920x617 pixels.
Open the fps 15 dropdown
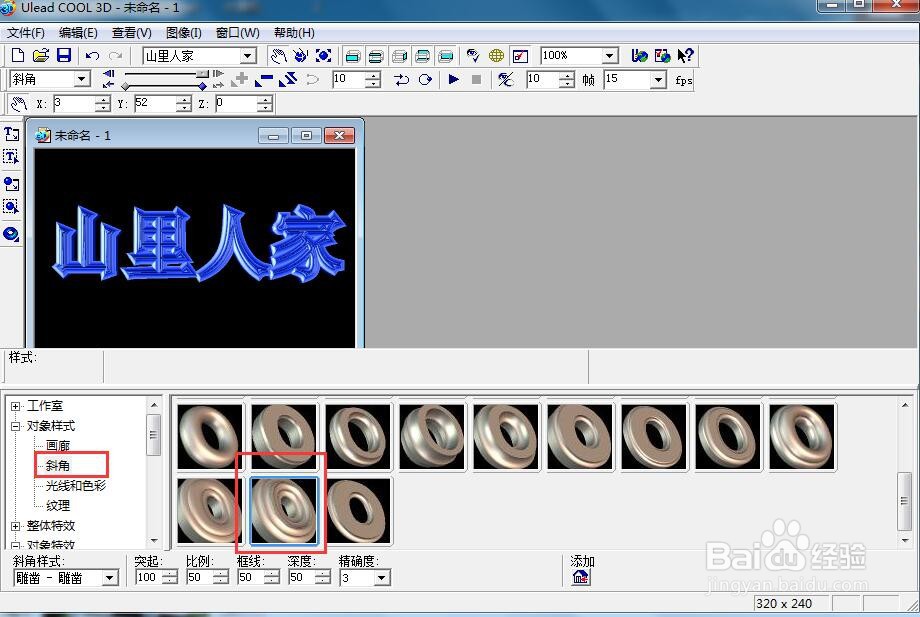click(658, 79)
